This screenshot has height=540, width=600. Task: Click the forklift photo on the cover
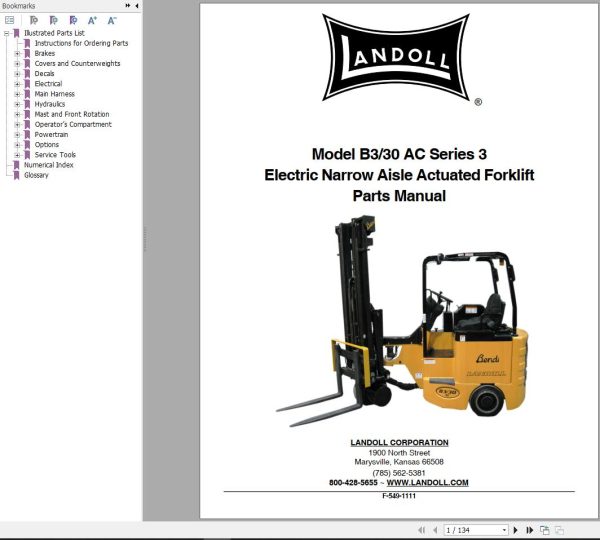coord(401,321)
